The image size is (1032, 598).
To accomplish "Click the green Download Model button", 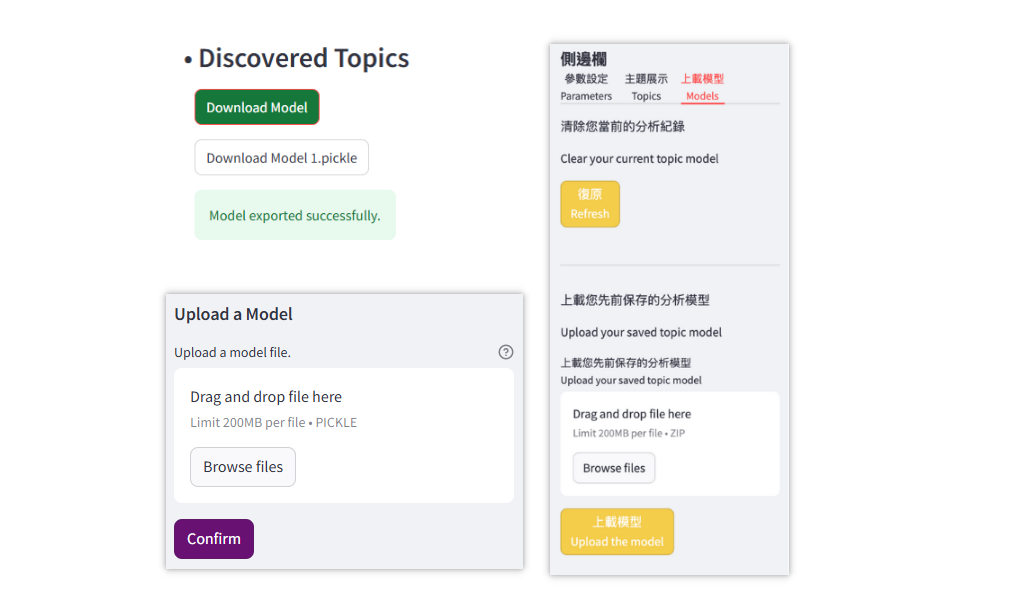I will [257, 107].
